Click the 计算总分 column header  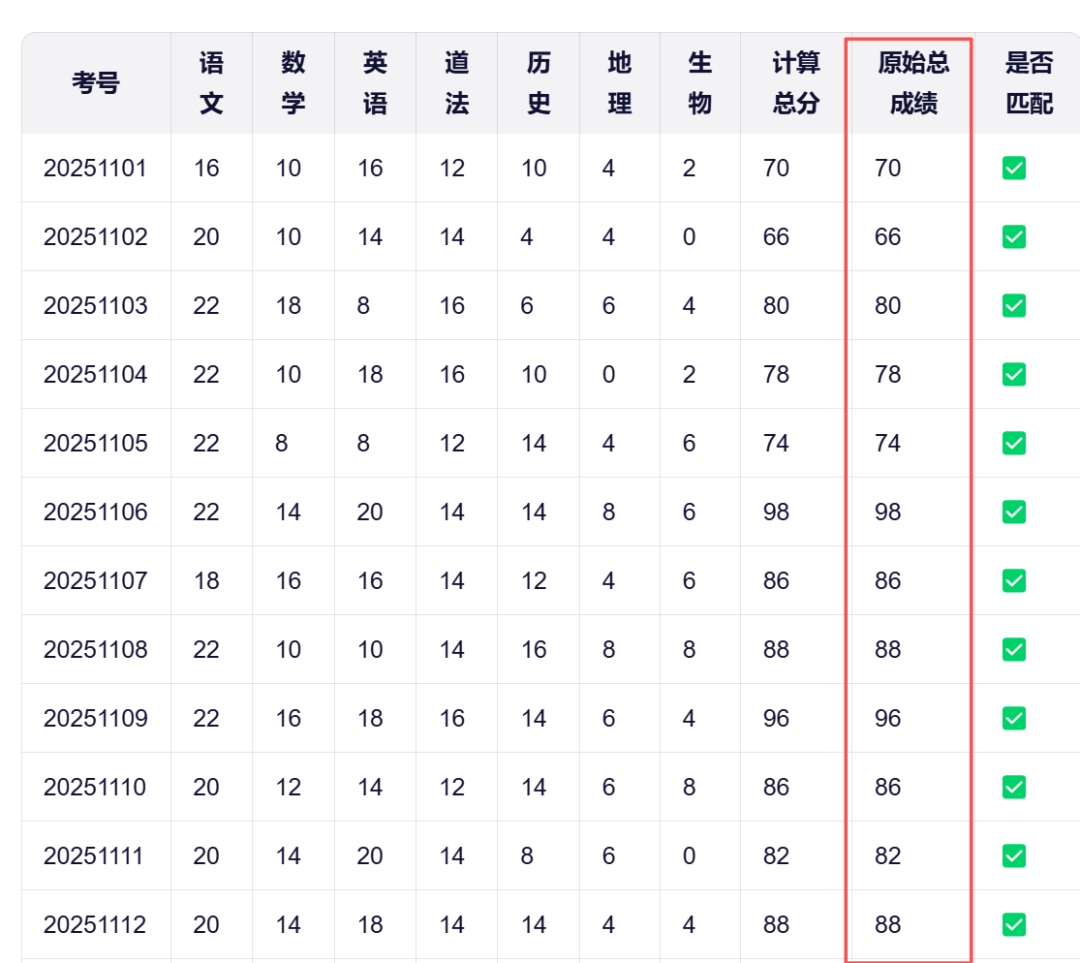(796, 83)
